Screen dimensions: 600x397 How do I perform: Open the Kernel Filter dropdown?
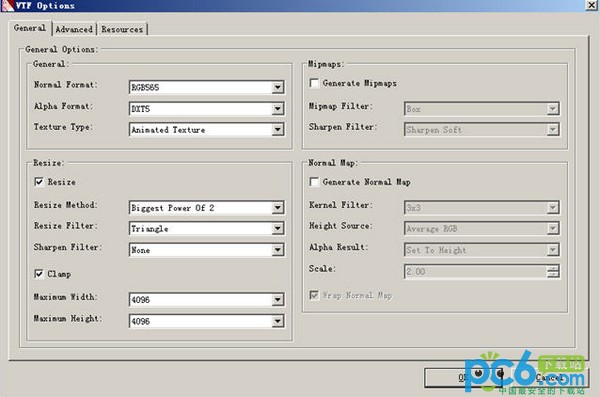[482, 208]
